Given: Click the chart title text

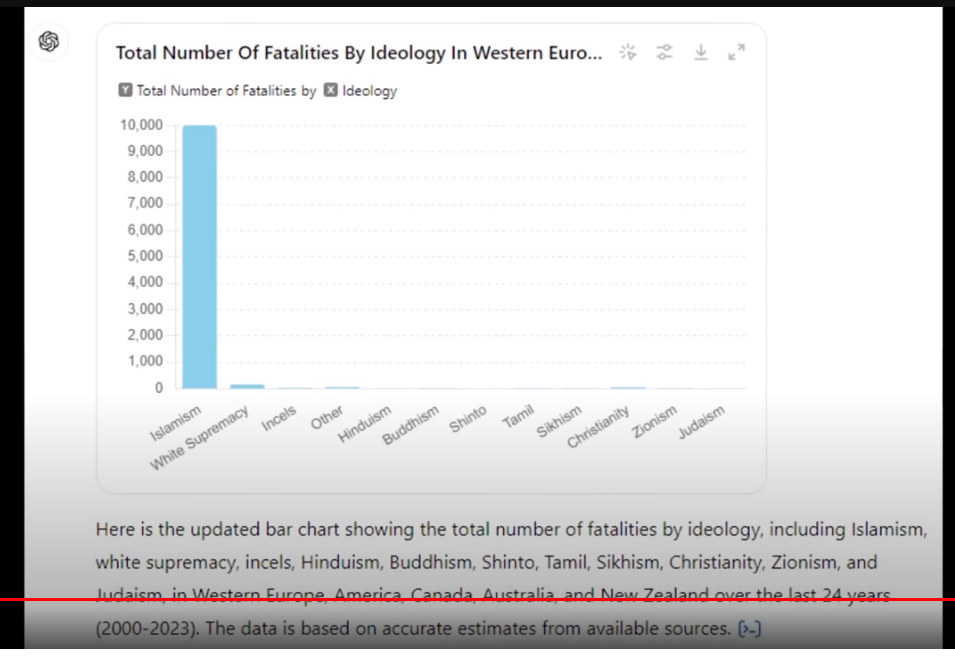Looking at the screenshot, I should [359, 53].
